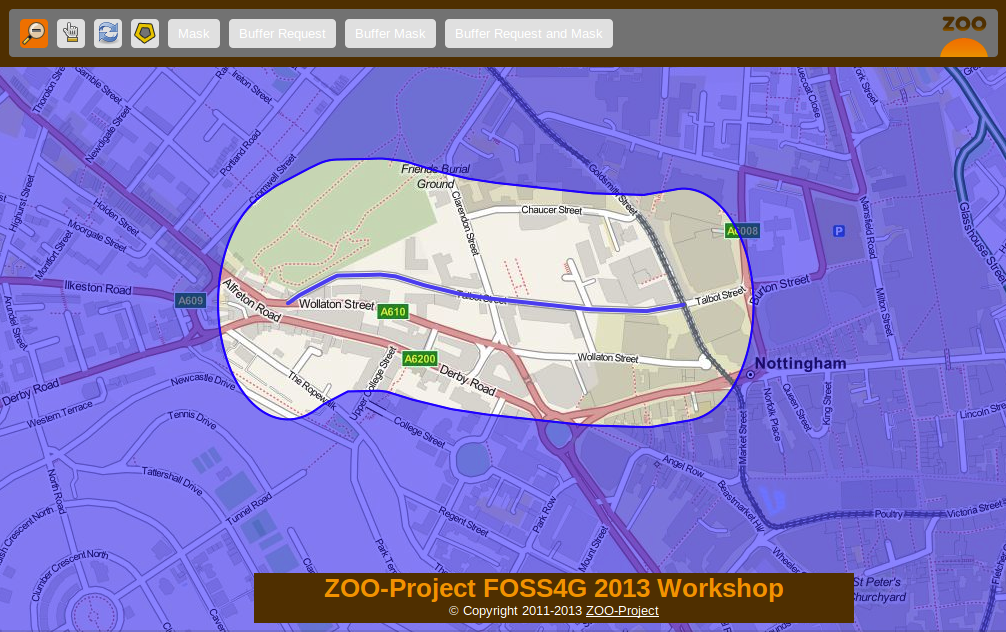The height and width of the screenshot is (632, 1006).
Task: Click the blue parking P symbol
Action: pyautogui.click(x=839, y=231)
